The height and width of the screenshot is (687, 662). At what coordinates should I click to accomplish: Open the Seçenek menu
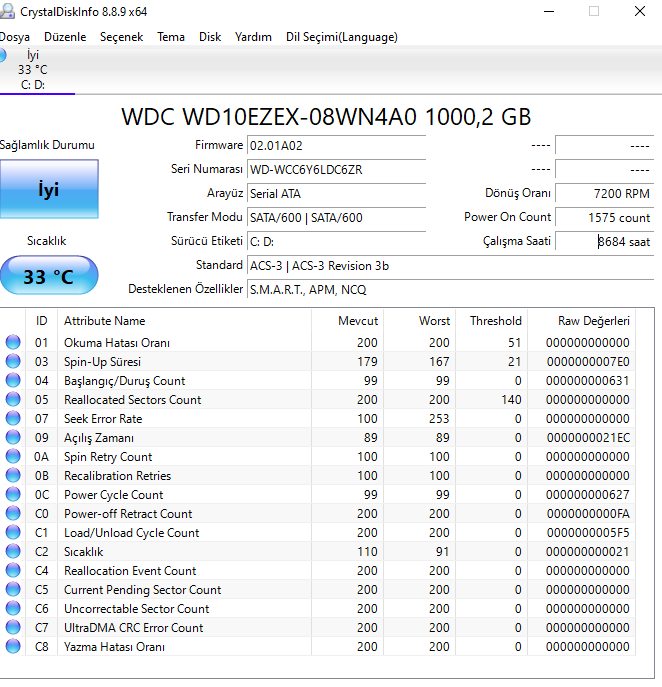pyautogui.click(x=121, y=37)
